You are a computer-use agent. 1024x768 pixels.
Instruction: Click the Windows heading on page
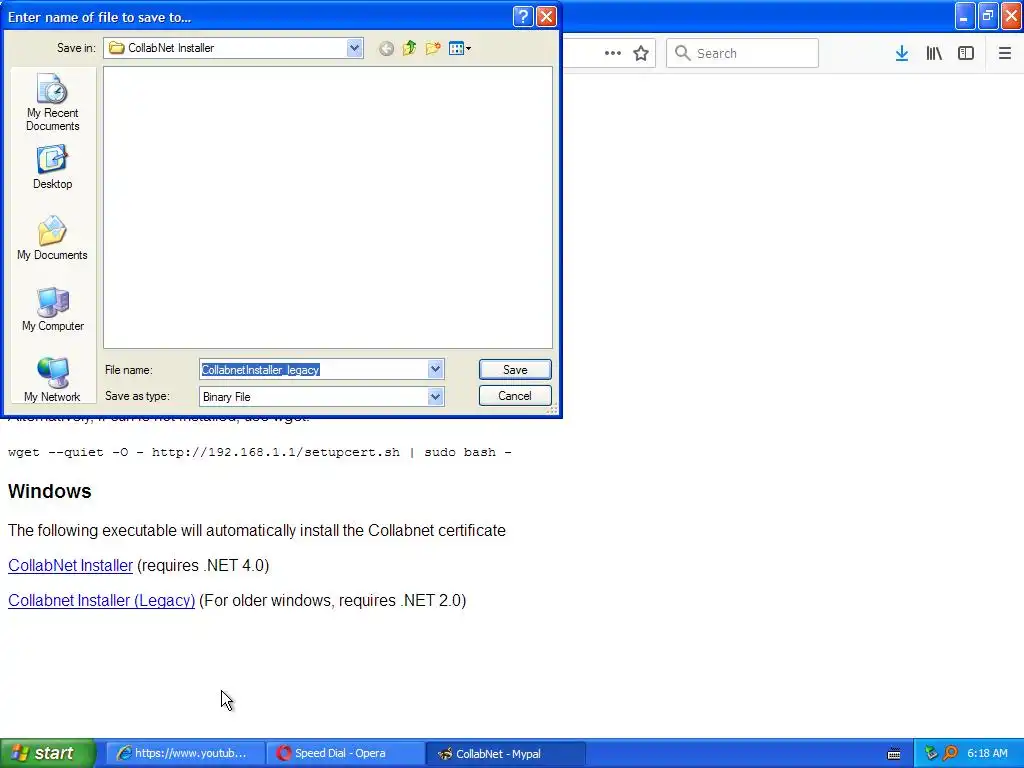pyautogui.click(x=50, y=491)
